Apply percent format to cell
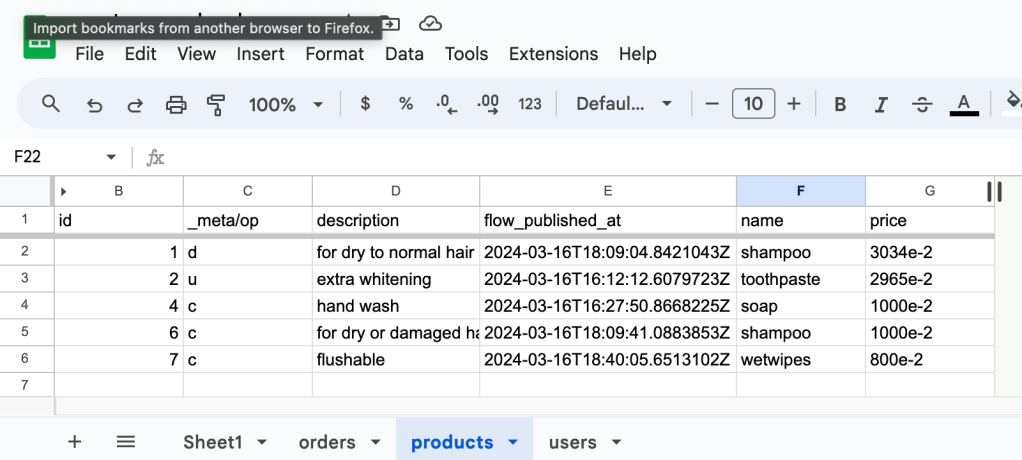 [406, 104]
